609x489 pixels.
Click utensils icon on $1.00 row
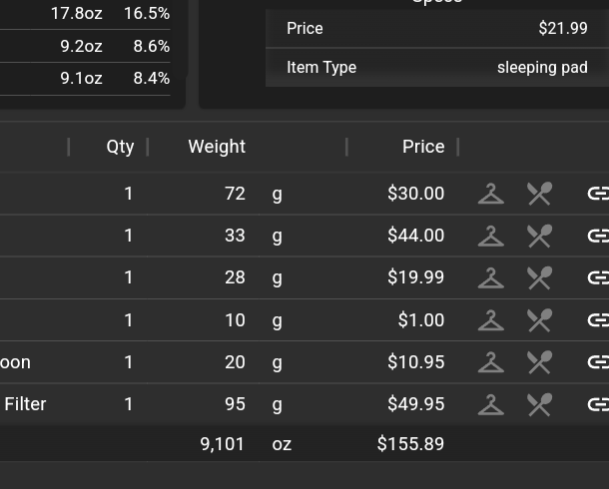pyautogui.click(x=539, y=320)
